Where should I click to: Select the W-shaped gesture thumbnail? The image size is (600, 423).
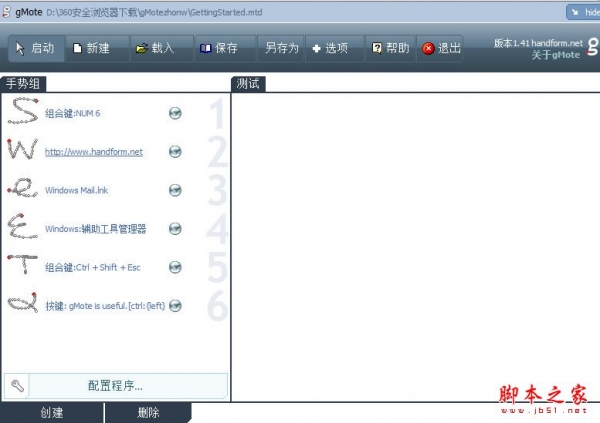pyautogui.click(x=23, y=149)
